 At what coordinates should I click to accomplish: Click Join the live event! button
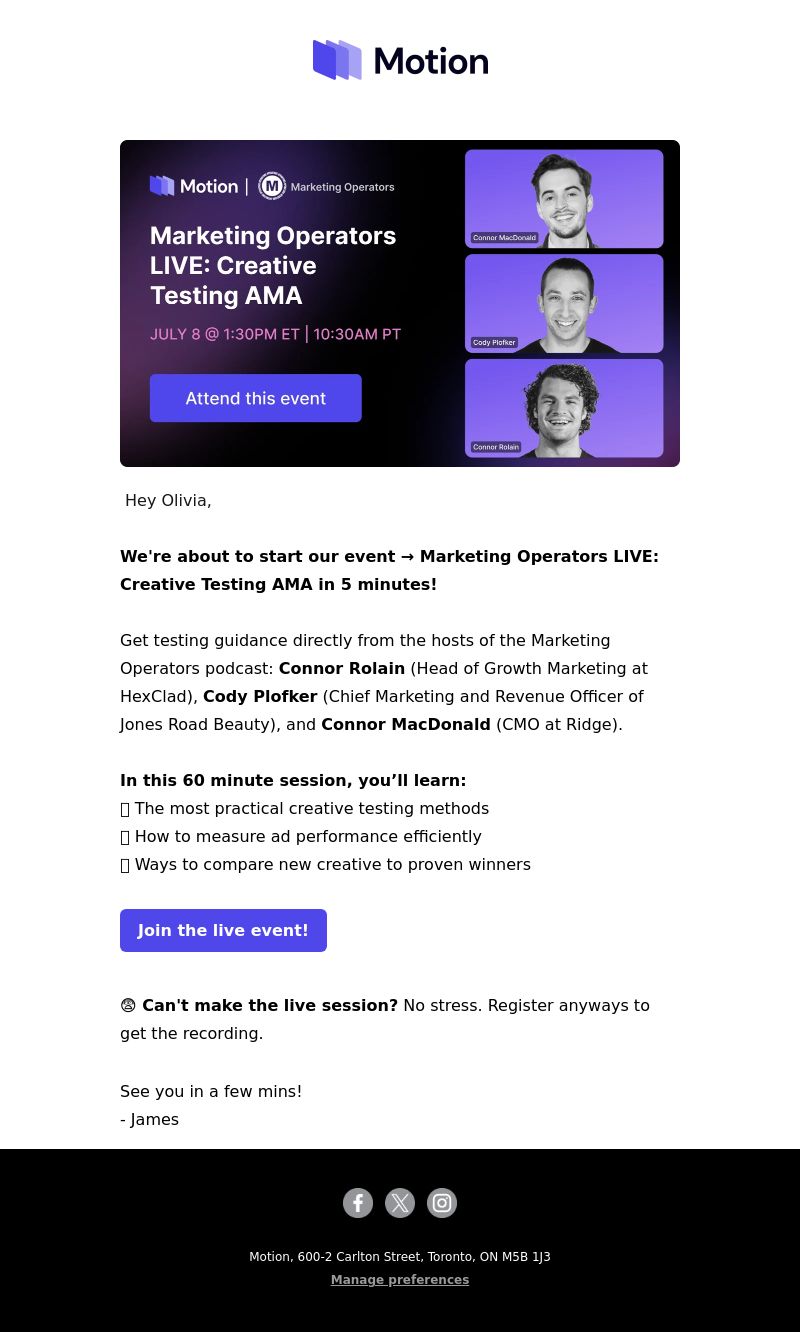pos(223,930)
